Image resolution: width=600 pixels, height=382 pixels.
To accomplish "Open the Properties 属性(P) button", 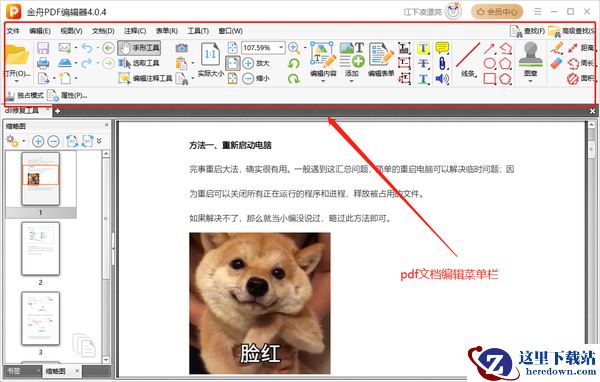I will (67, 95).
